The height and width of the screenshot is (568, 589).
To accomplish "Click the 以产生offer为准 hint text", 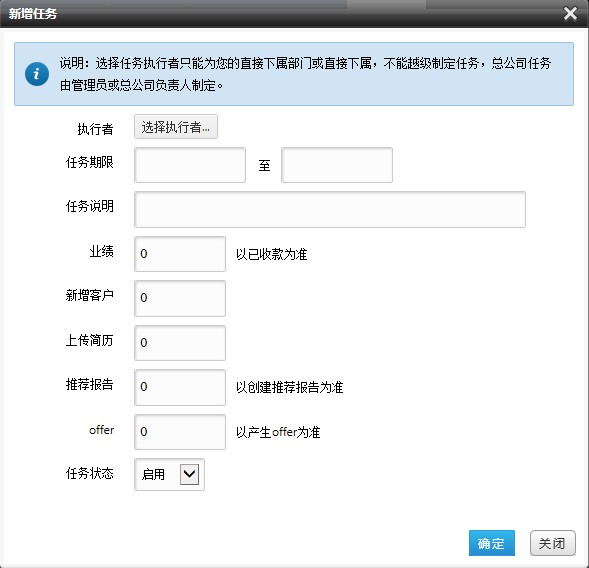I will point(278,432).
